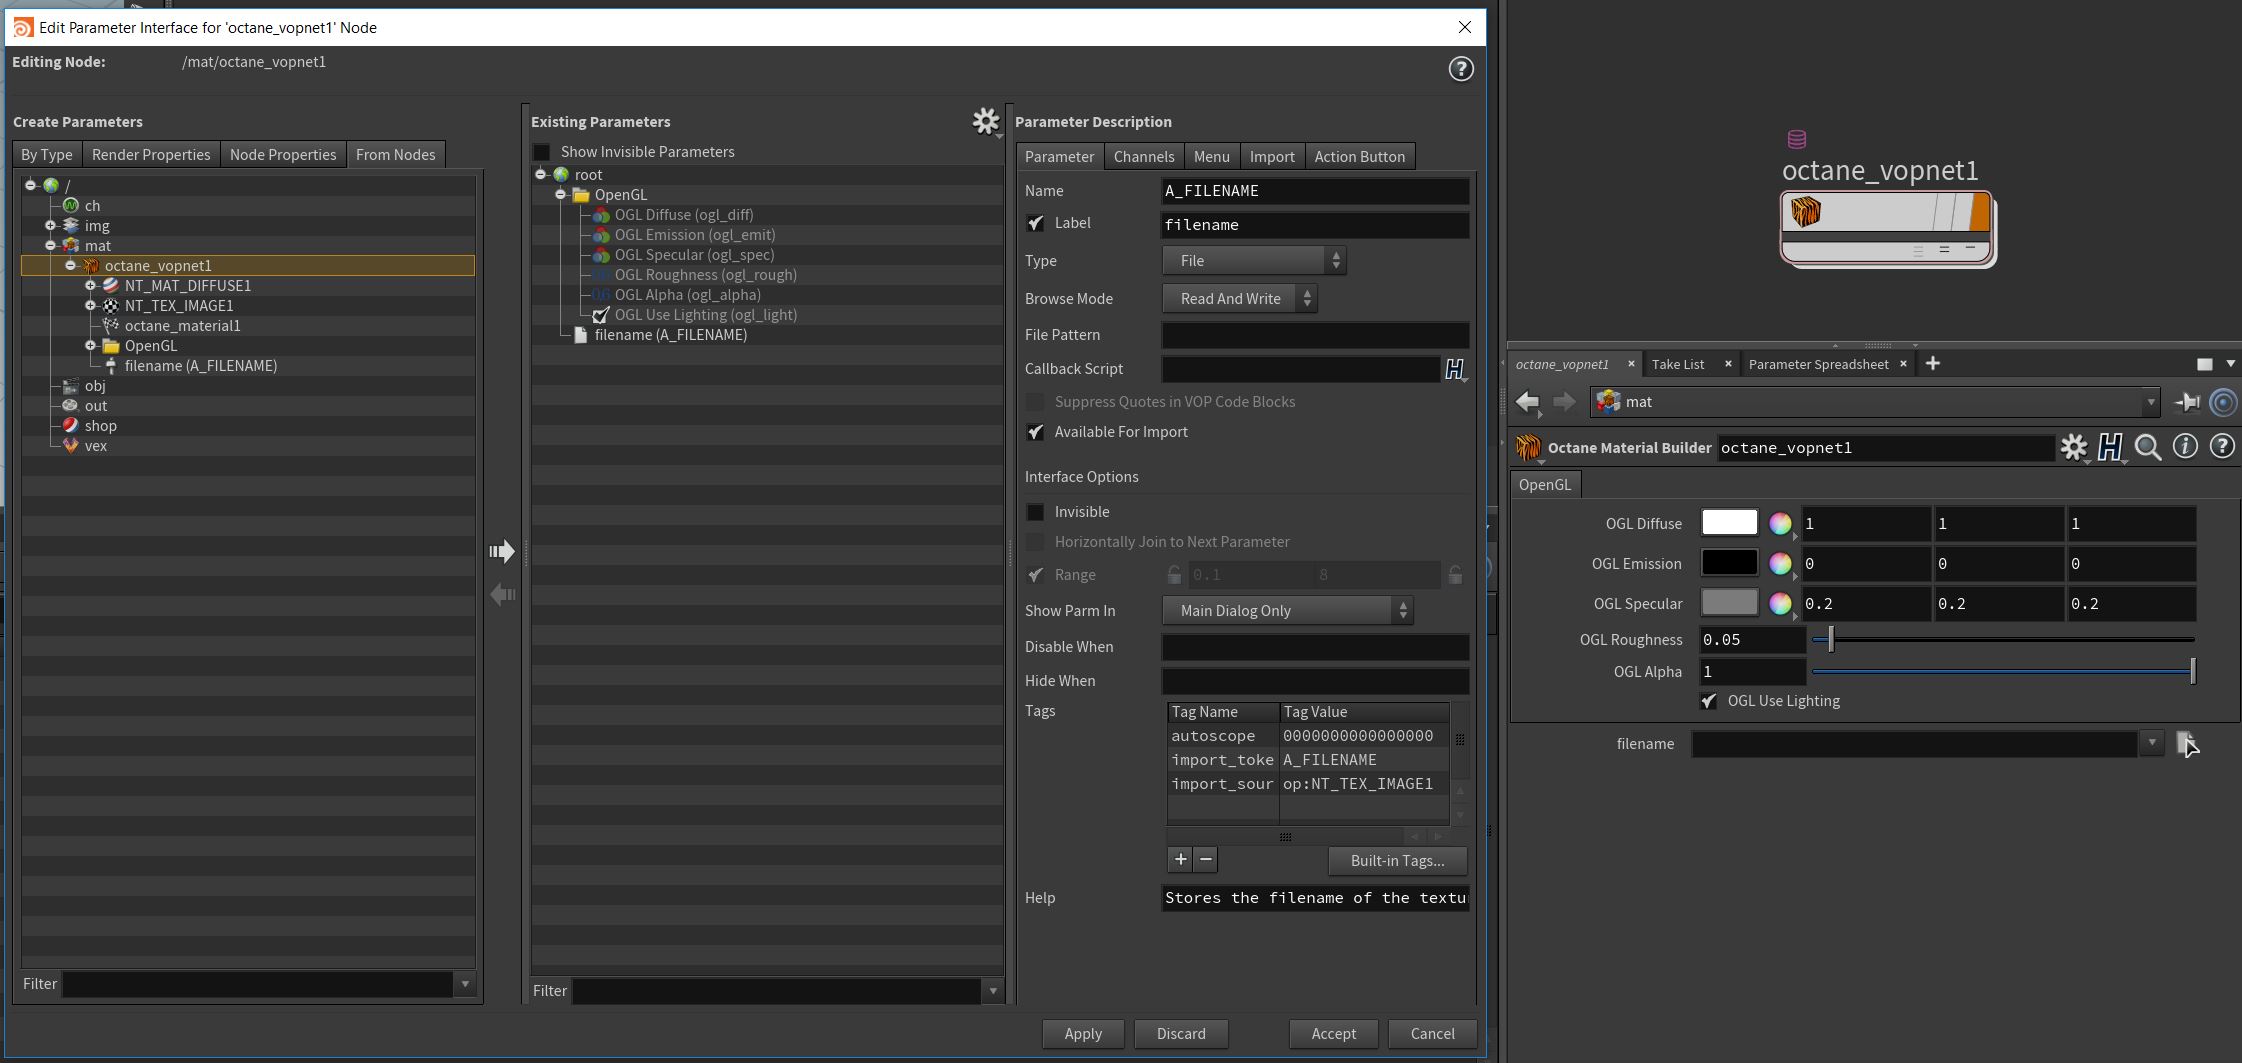This screenshot has height=1063, width=2242.
Task: Open the Action Button tab
Action: click(1360, 157)
